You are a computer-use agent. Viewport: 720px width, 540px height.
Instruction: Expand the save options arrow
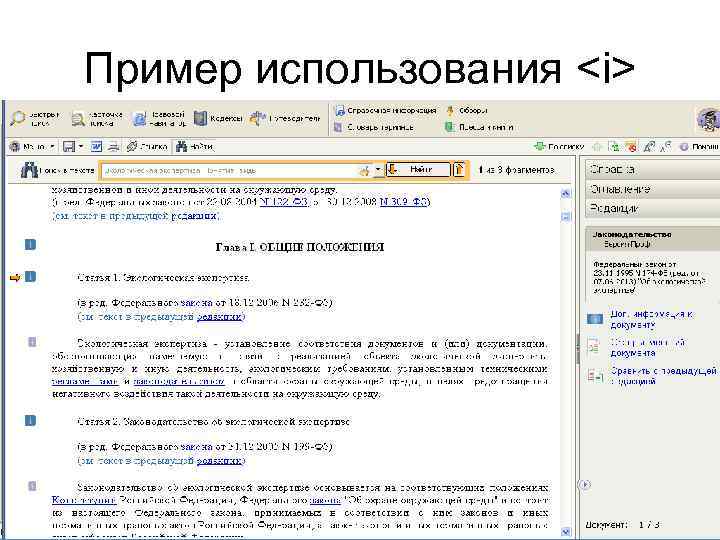click(x=81, y=146)
